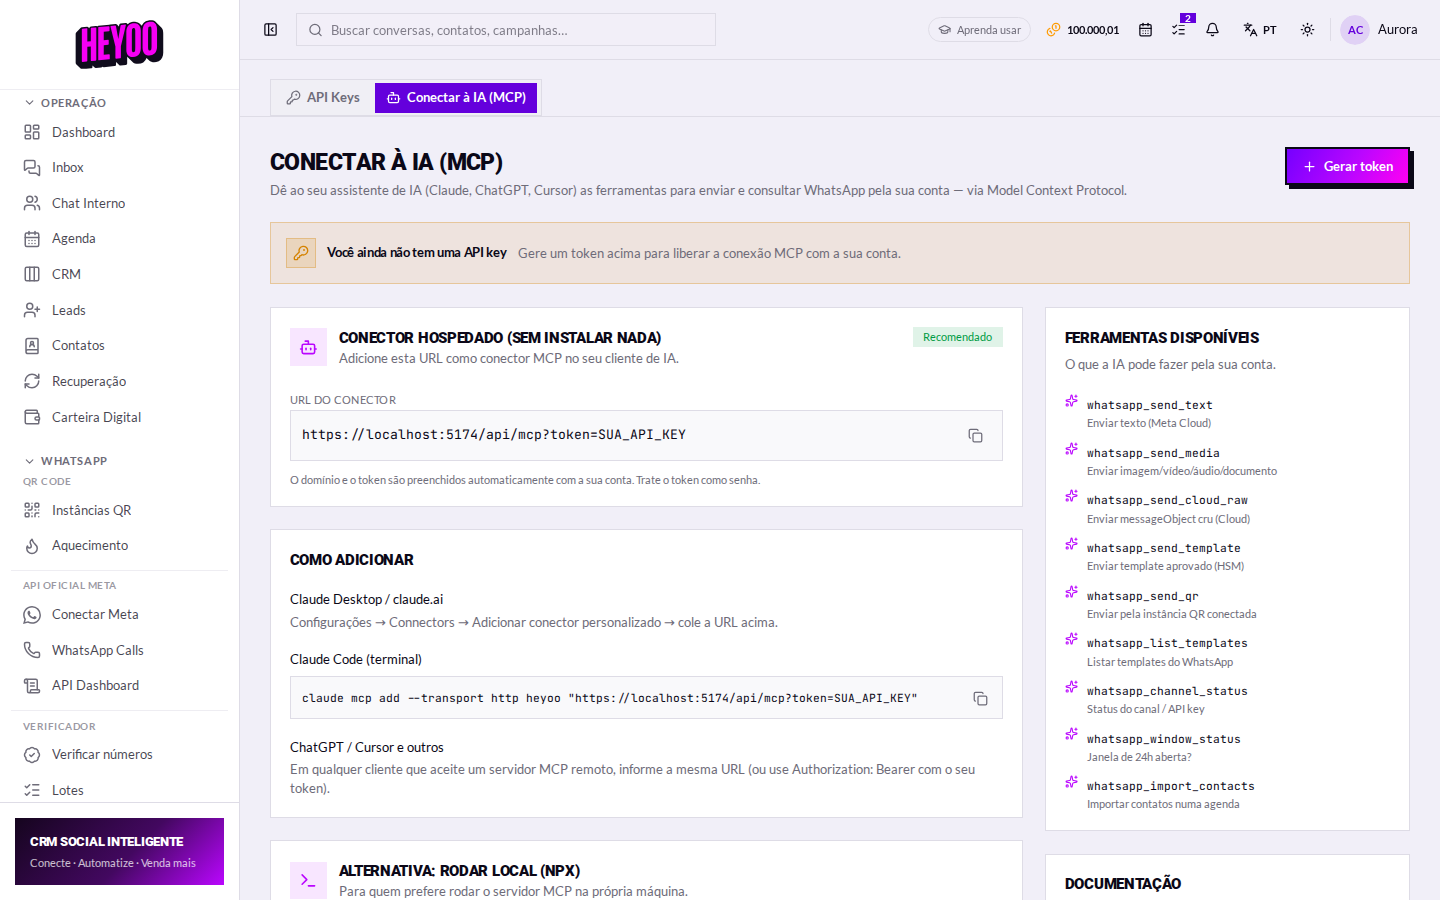Click the search conversations input field
Image resolution: width=1440 pixels, height=900 pixels.
coord(506,30)
